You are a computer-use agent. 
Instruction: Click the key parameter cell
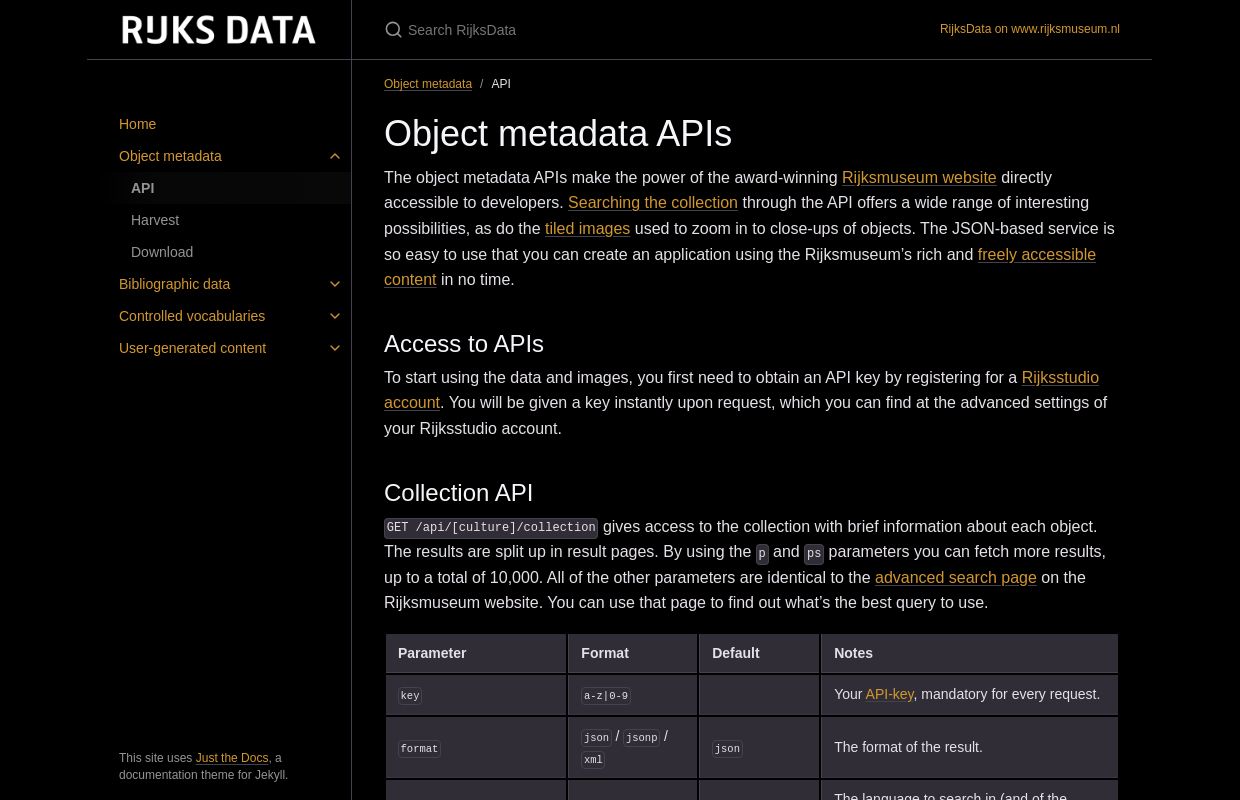click(476, 695)
